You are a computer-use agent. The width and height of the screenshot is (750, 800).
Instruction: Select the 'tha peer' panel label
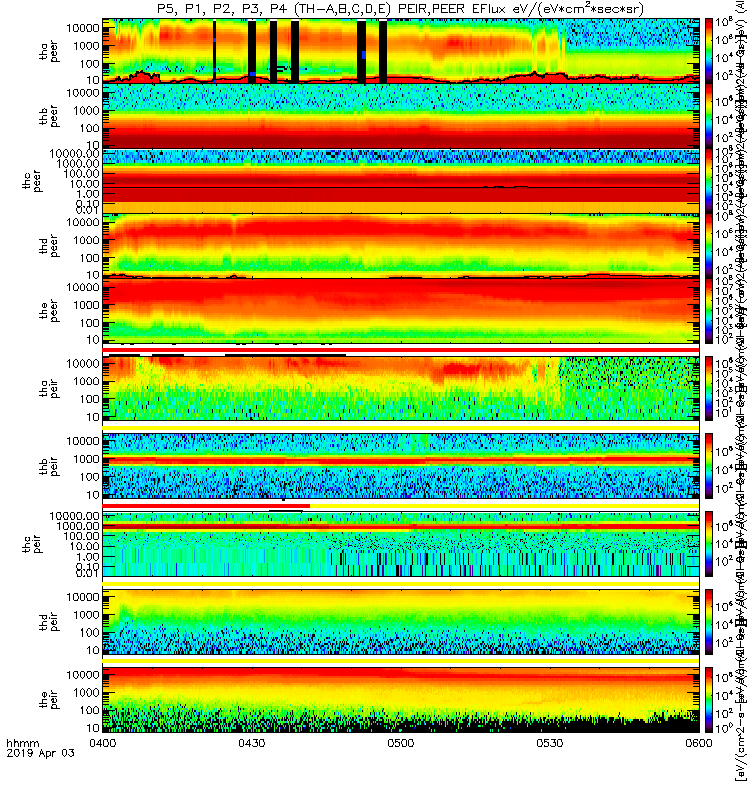pos(49,52)
